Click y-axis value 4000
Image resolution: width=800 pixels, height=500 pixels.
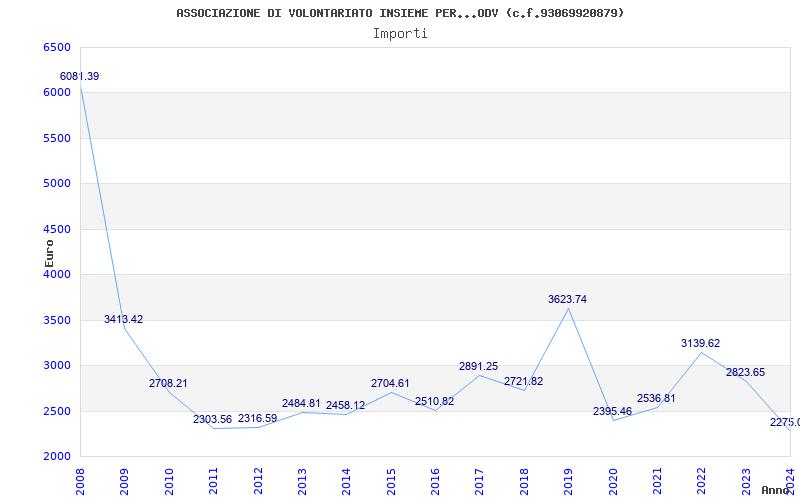56,274
